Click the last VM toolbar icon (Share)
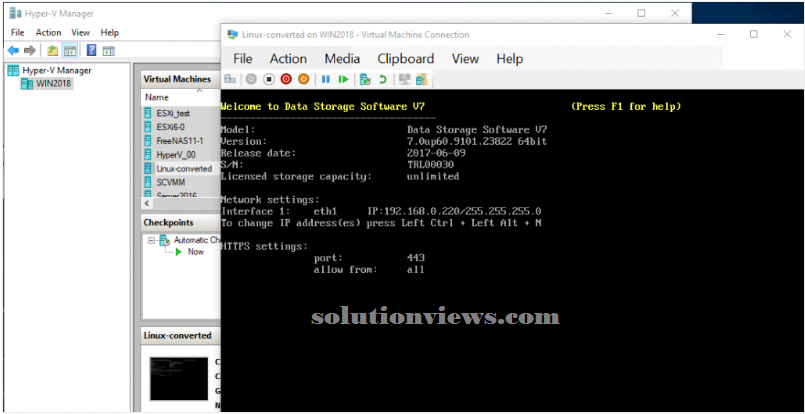 [422, 79]
